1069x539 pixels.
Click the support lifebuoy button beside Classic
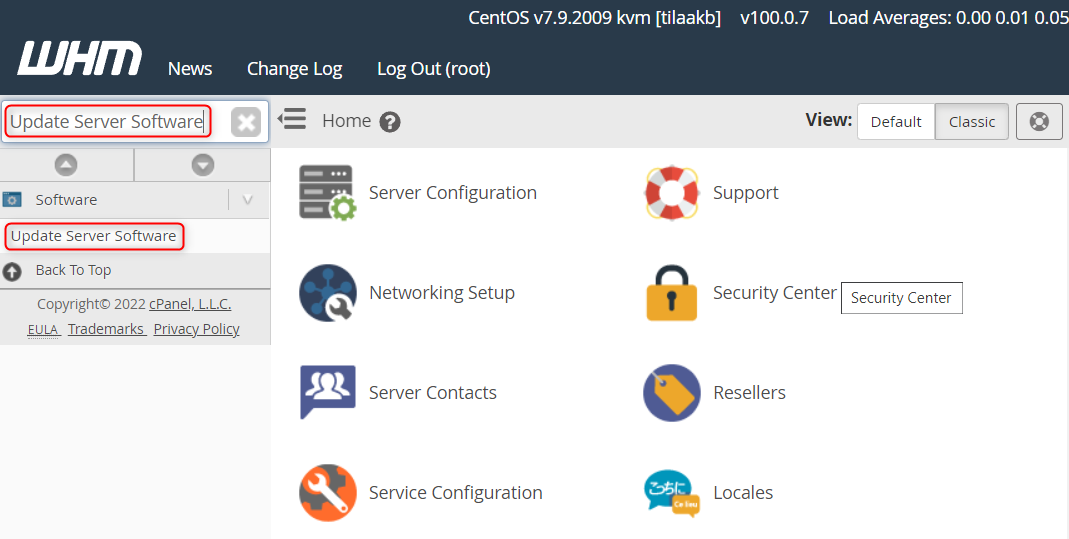pyautogui.click(x=1039, y=121)
